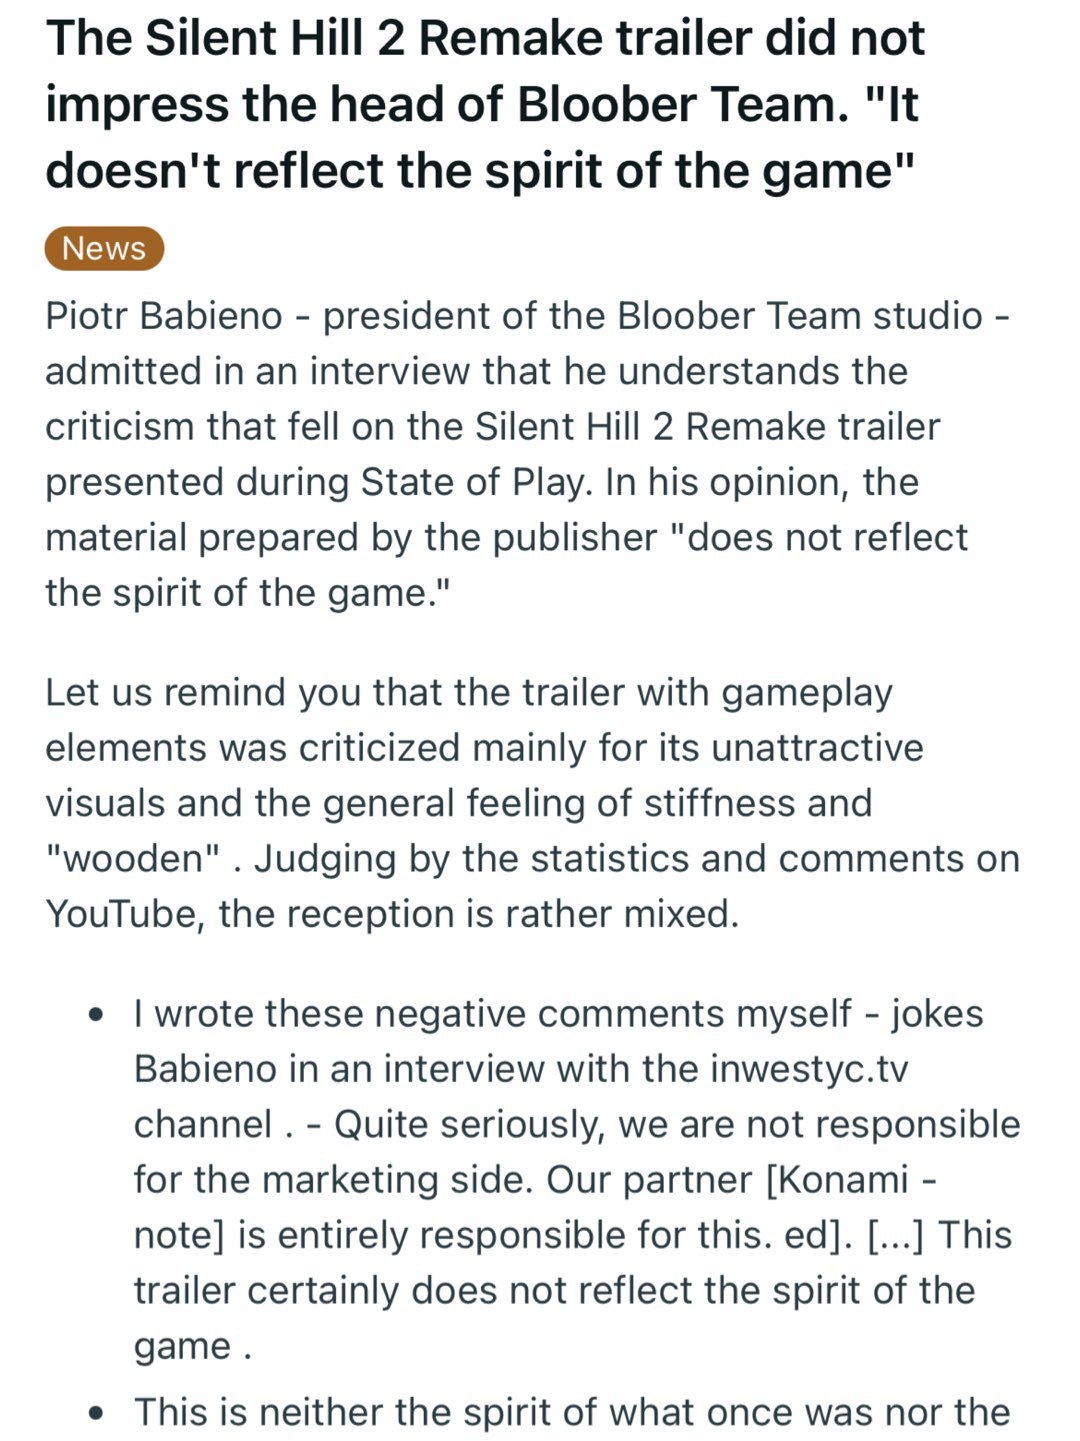This screenshot has height=1441, width=1080.
Task: Click the first bullet point marker
Action: [x=96, y=1015]
